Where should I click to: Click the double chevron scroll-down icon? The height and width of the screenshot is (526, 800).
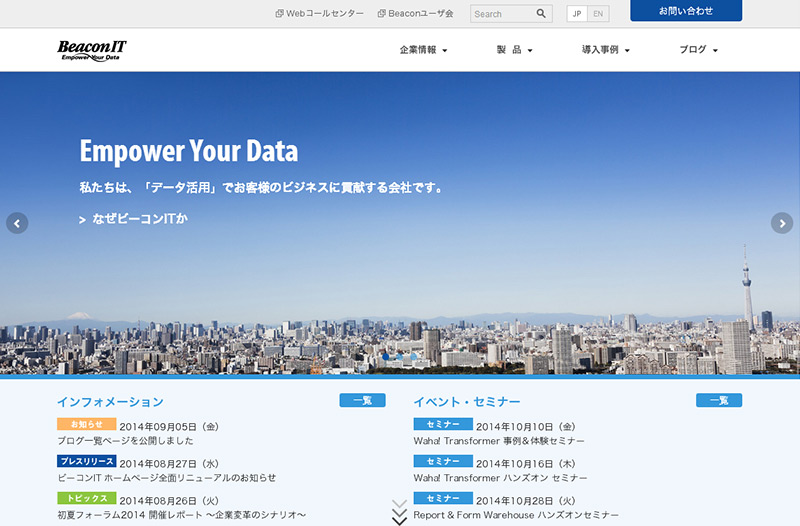399,512
